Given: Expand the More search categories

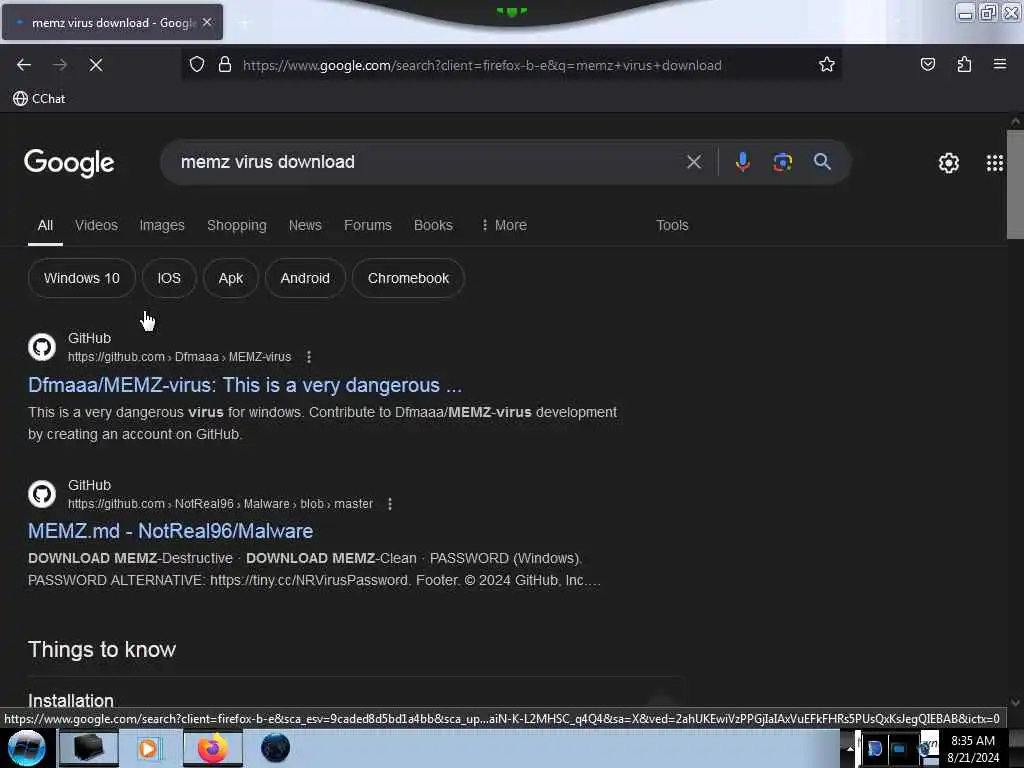Looking at the screenshot, I should 504,225.
